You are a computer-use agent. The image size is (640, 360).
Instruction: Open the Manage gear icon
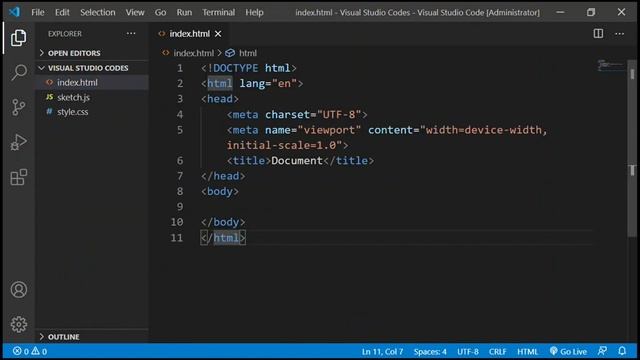pos(19,324)
